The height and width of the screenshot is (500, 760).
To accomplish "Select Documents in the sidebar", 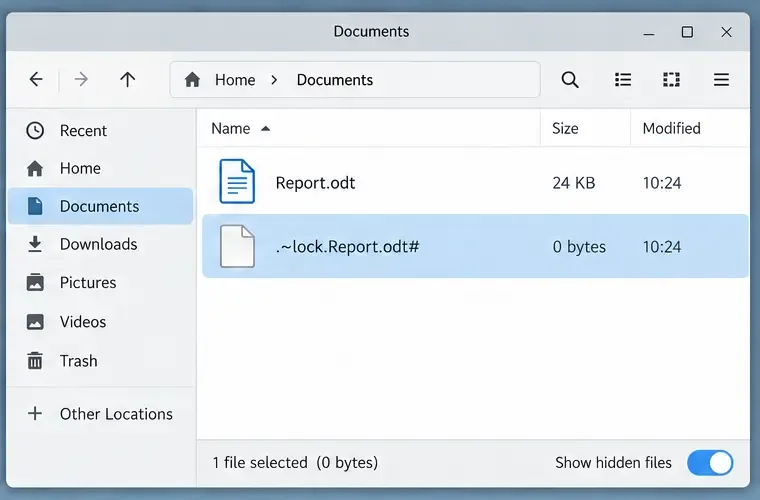I will pyautogui.click(x=100, y=206).
